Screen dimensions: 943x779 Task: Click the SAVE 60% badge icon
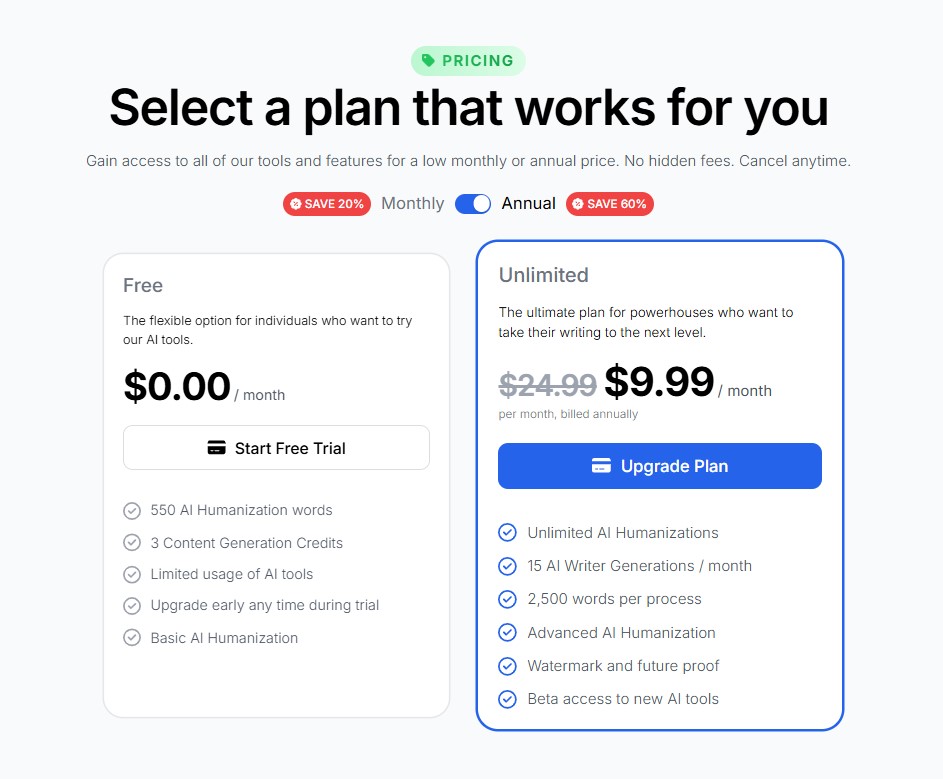(x=577, y=204)
